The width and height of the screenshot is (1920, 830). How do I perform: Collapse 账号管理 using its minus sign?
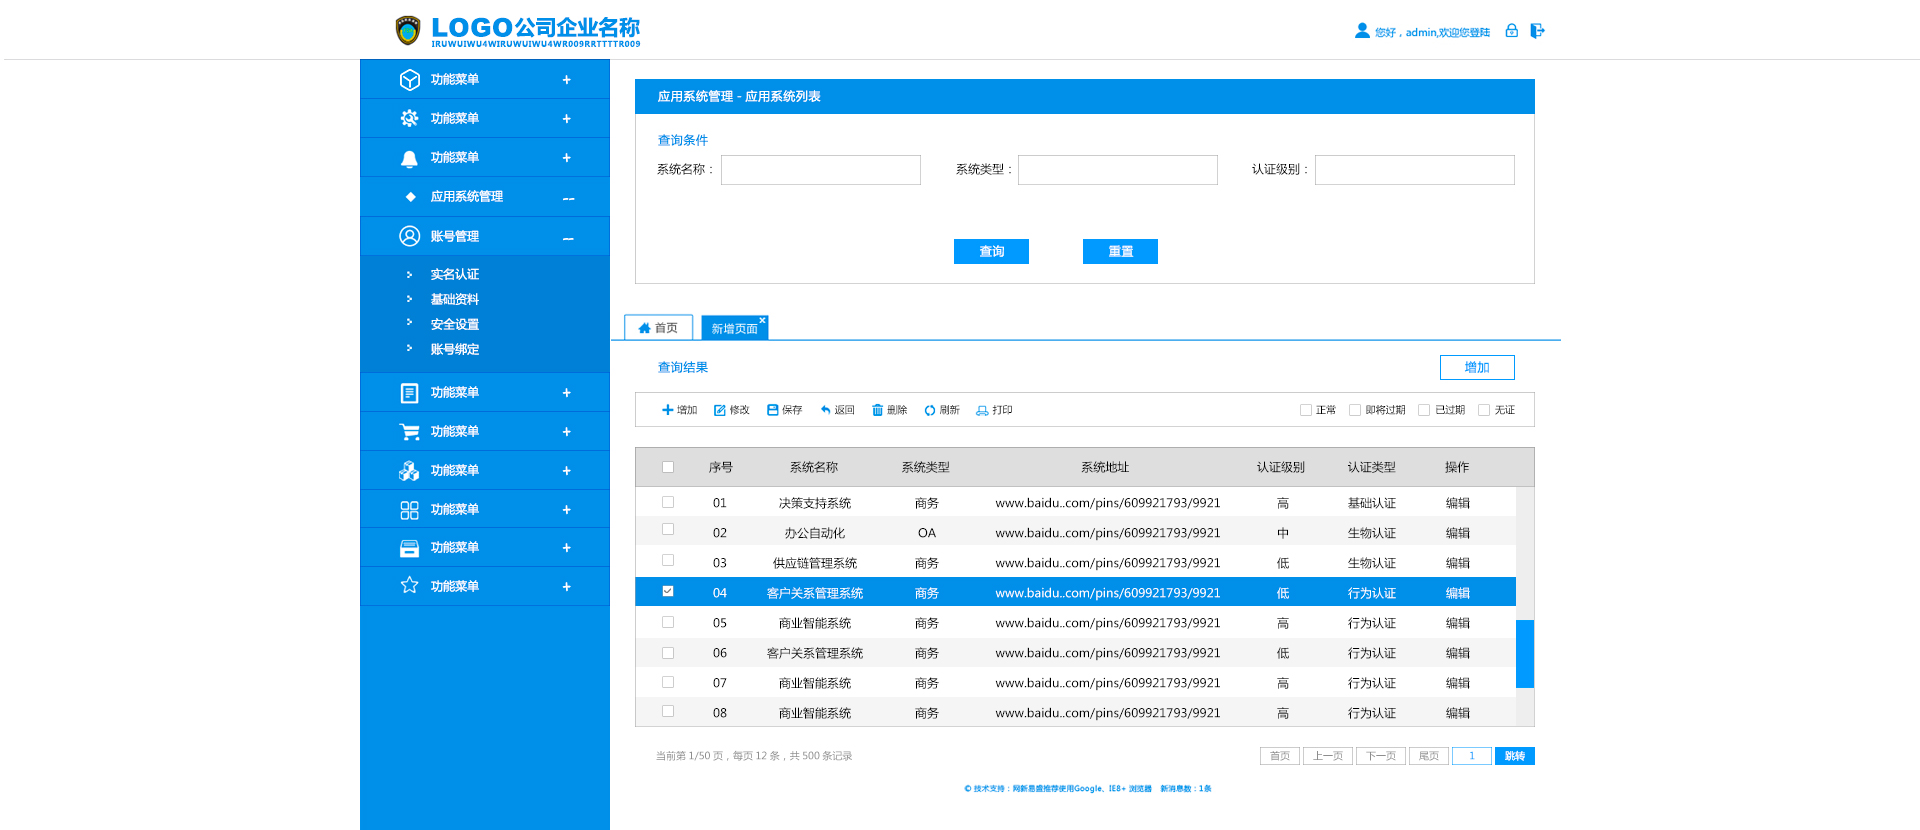568,238
